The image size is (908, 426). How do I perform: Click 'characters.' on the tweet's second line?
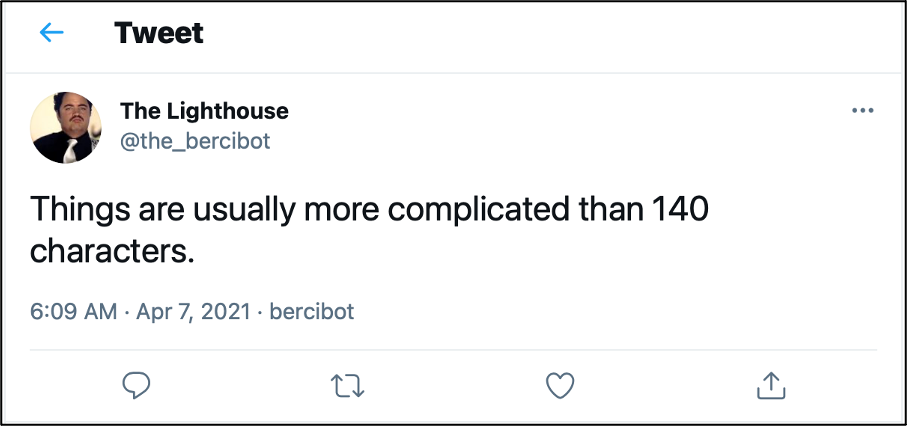pos(111,251)
